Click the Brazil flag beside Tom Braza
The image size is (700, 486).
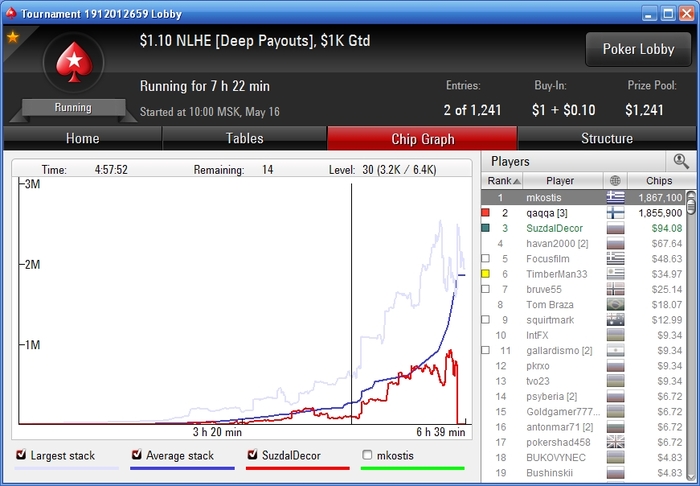(615, 304)
